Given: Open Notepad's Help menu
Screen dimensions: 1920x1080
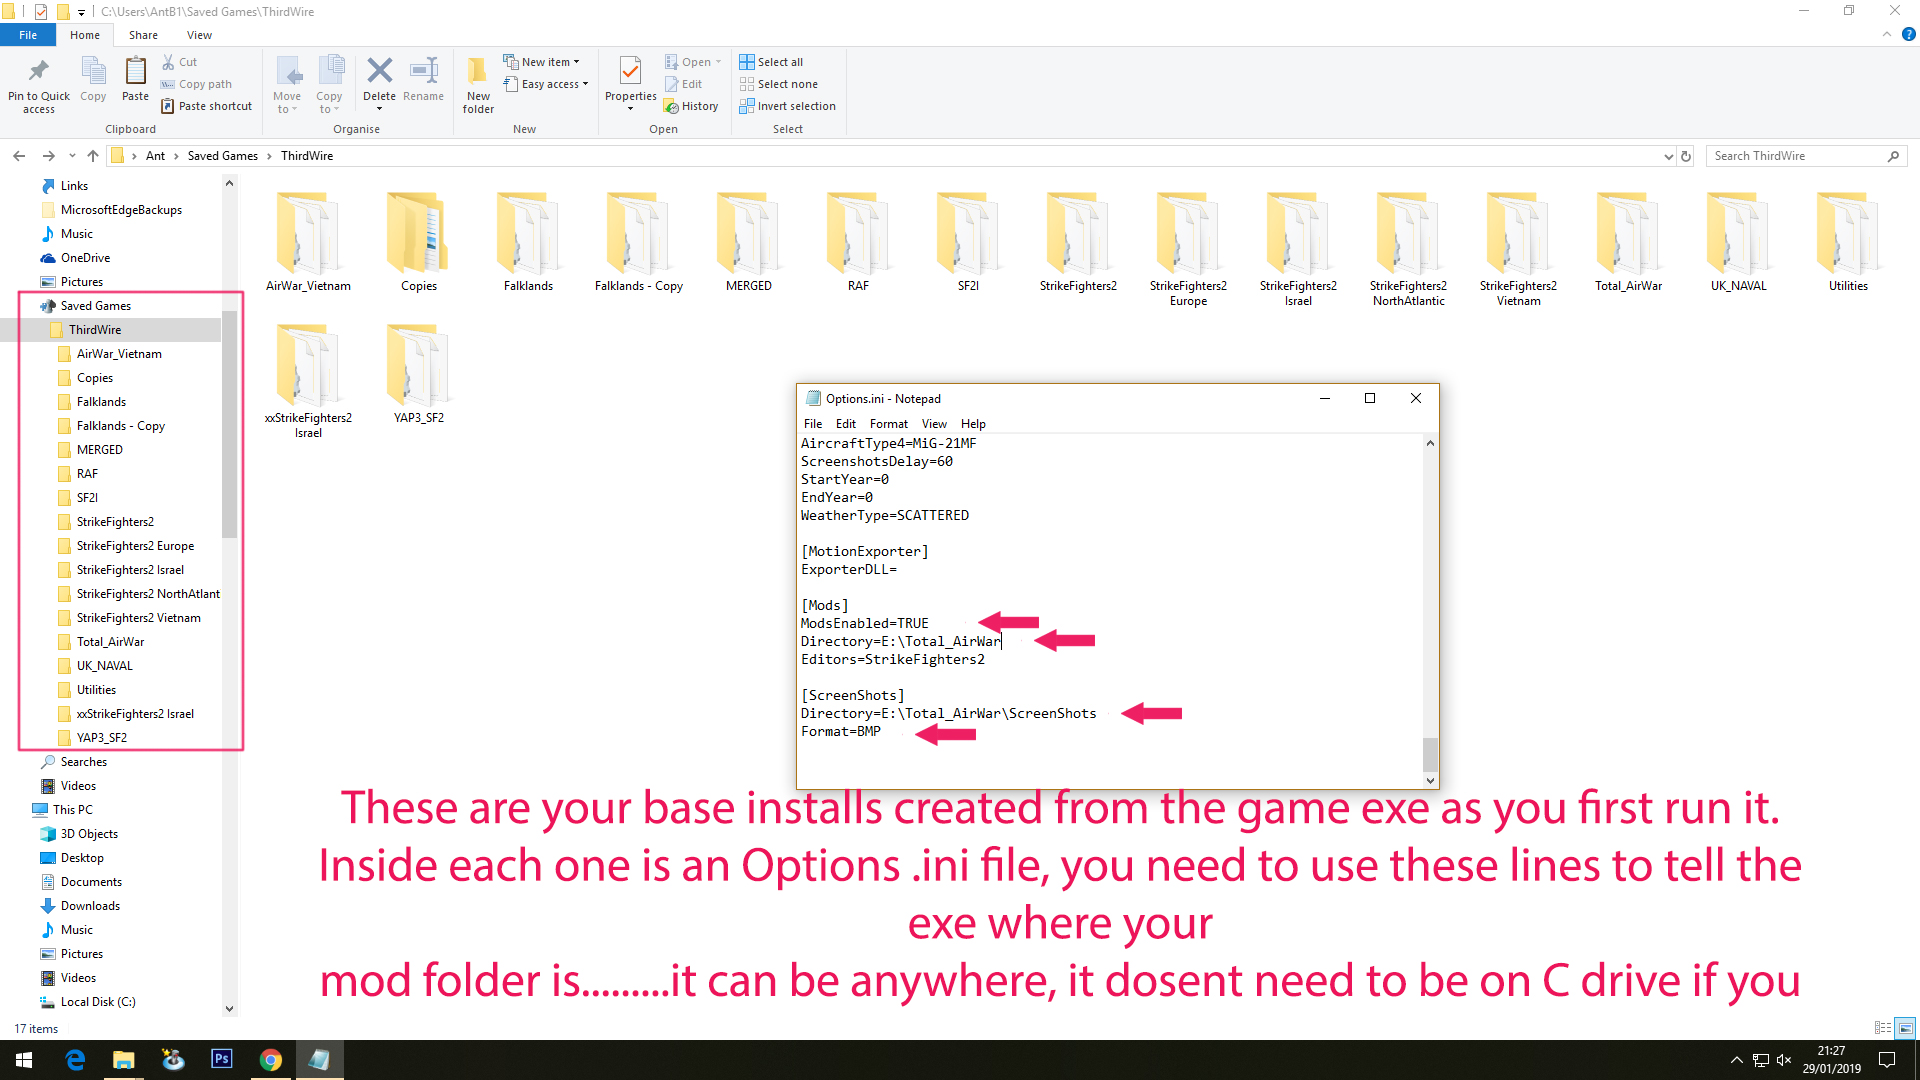Looking at the screenshot, I should pos(973,424).
